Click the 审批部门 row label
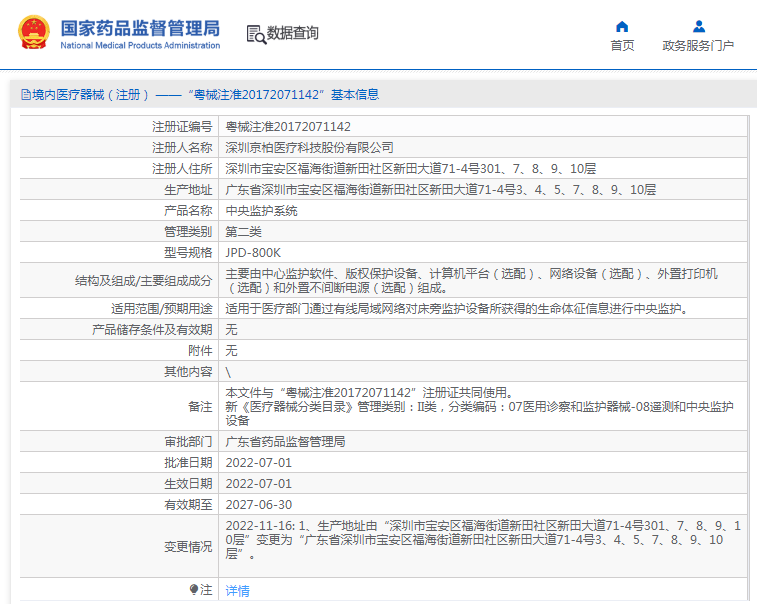This screenshot has height=604, width=757. coord(188,442)
